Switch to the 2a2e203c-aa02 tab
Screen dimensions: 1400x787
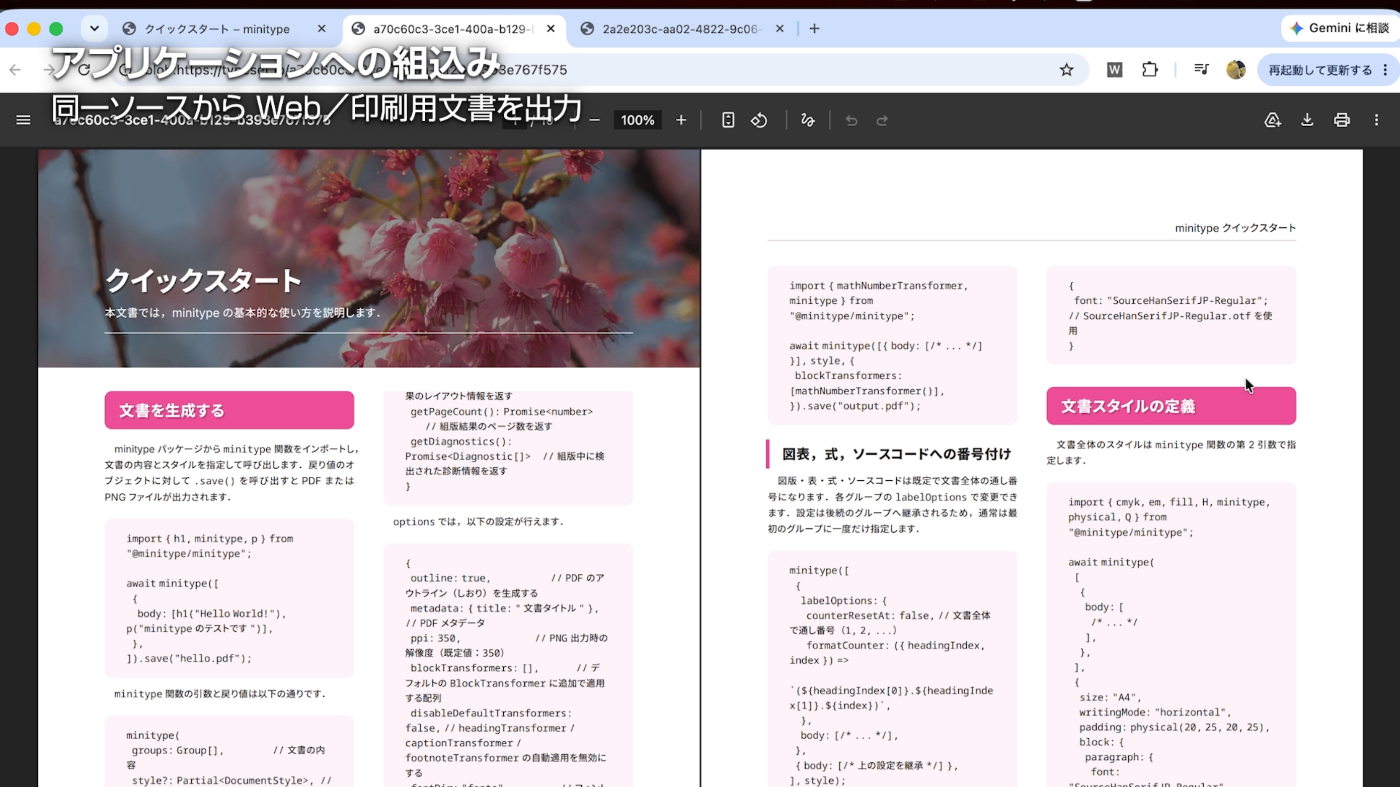point(683,29)
